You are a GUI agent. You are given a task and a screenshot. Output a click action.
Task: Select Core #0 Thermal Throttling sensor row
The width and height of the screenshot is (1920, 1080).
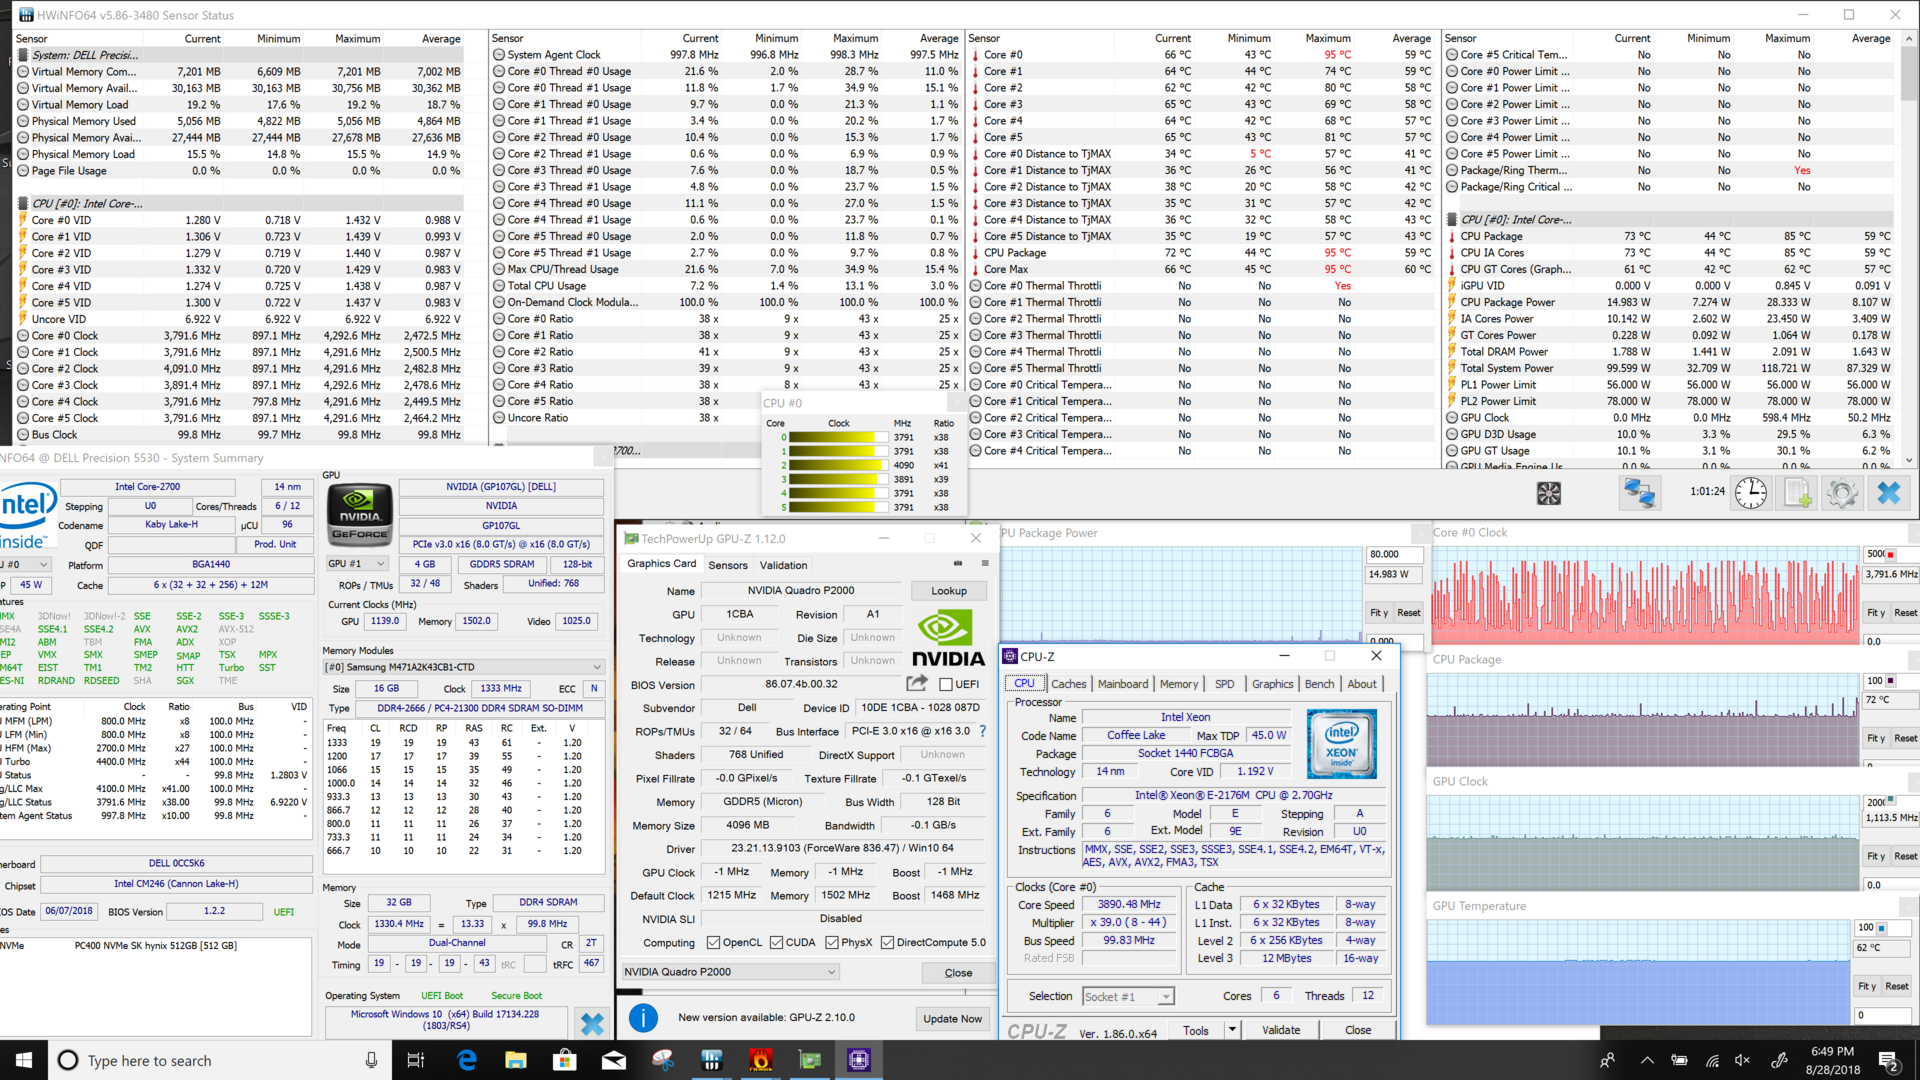1202,286
